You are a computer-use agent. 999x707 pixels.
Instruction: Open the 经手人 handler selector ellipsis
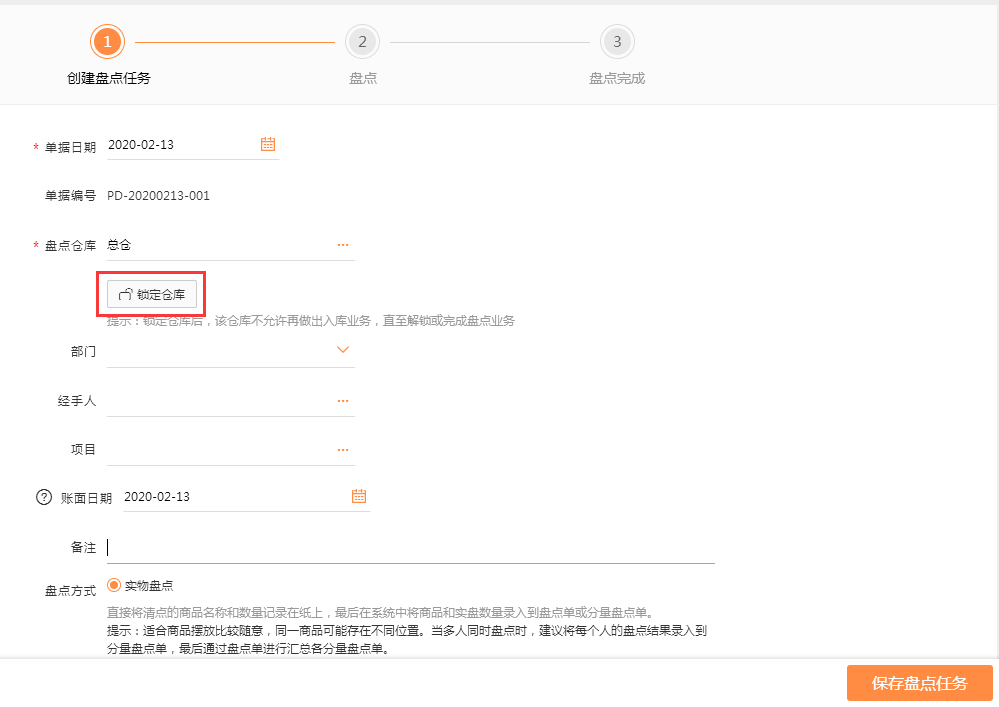343,399
